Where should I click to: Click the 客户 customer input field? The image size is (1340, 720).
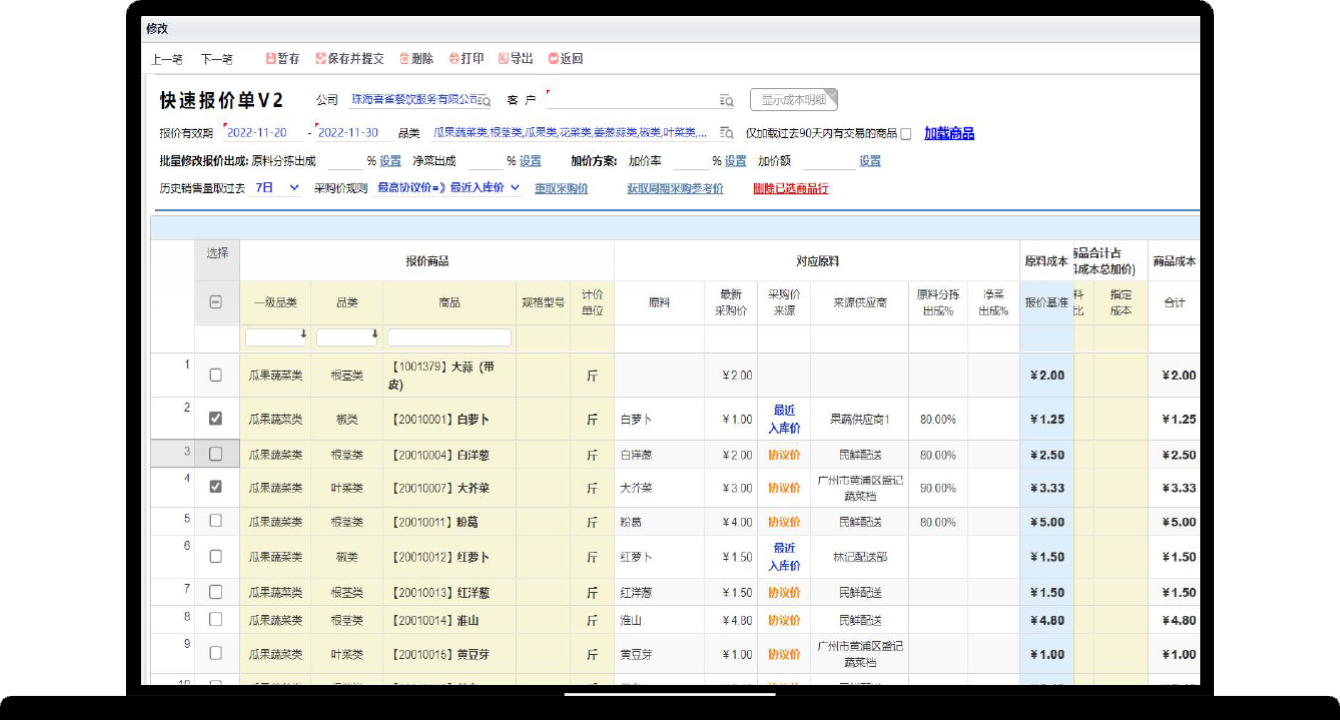632,100
